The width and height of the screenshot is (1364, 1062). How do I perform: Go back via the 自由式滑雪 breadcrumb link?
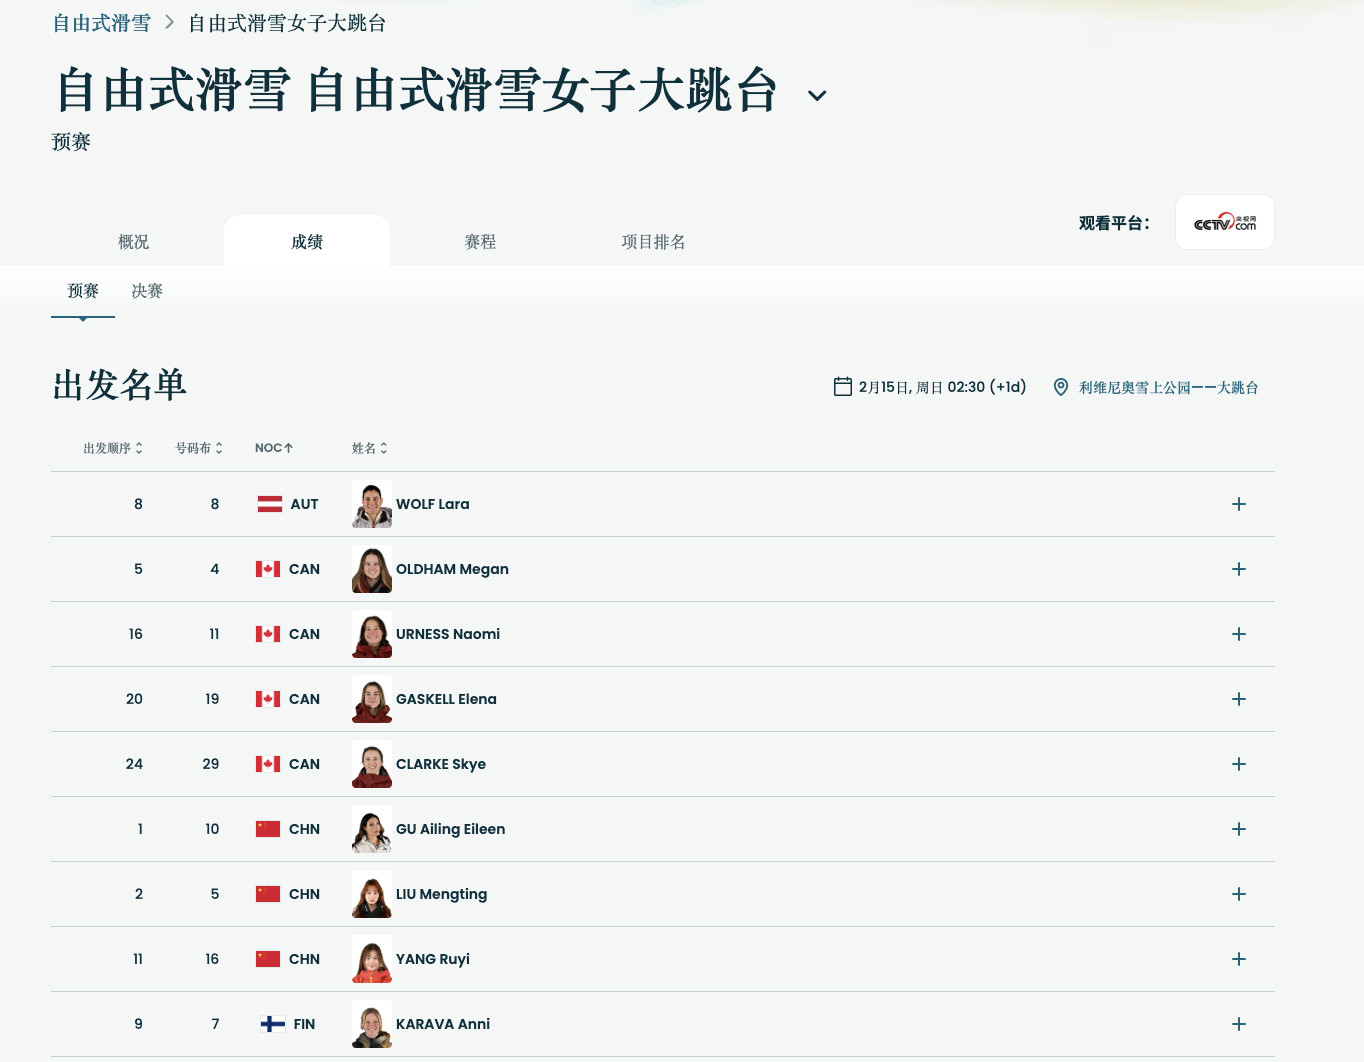[x=101, y=22]
